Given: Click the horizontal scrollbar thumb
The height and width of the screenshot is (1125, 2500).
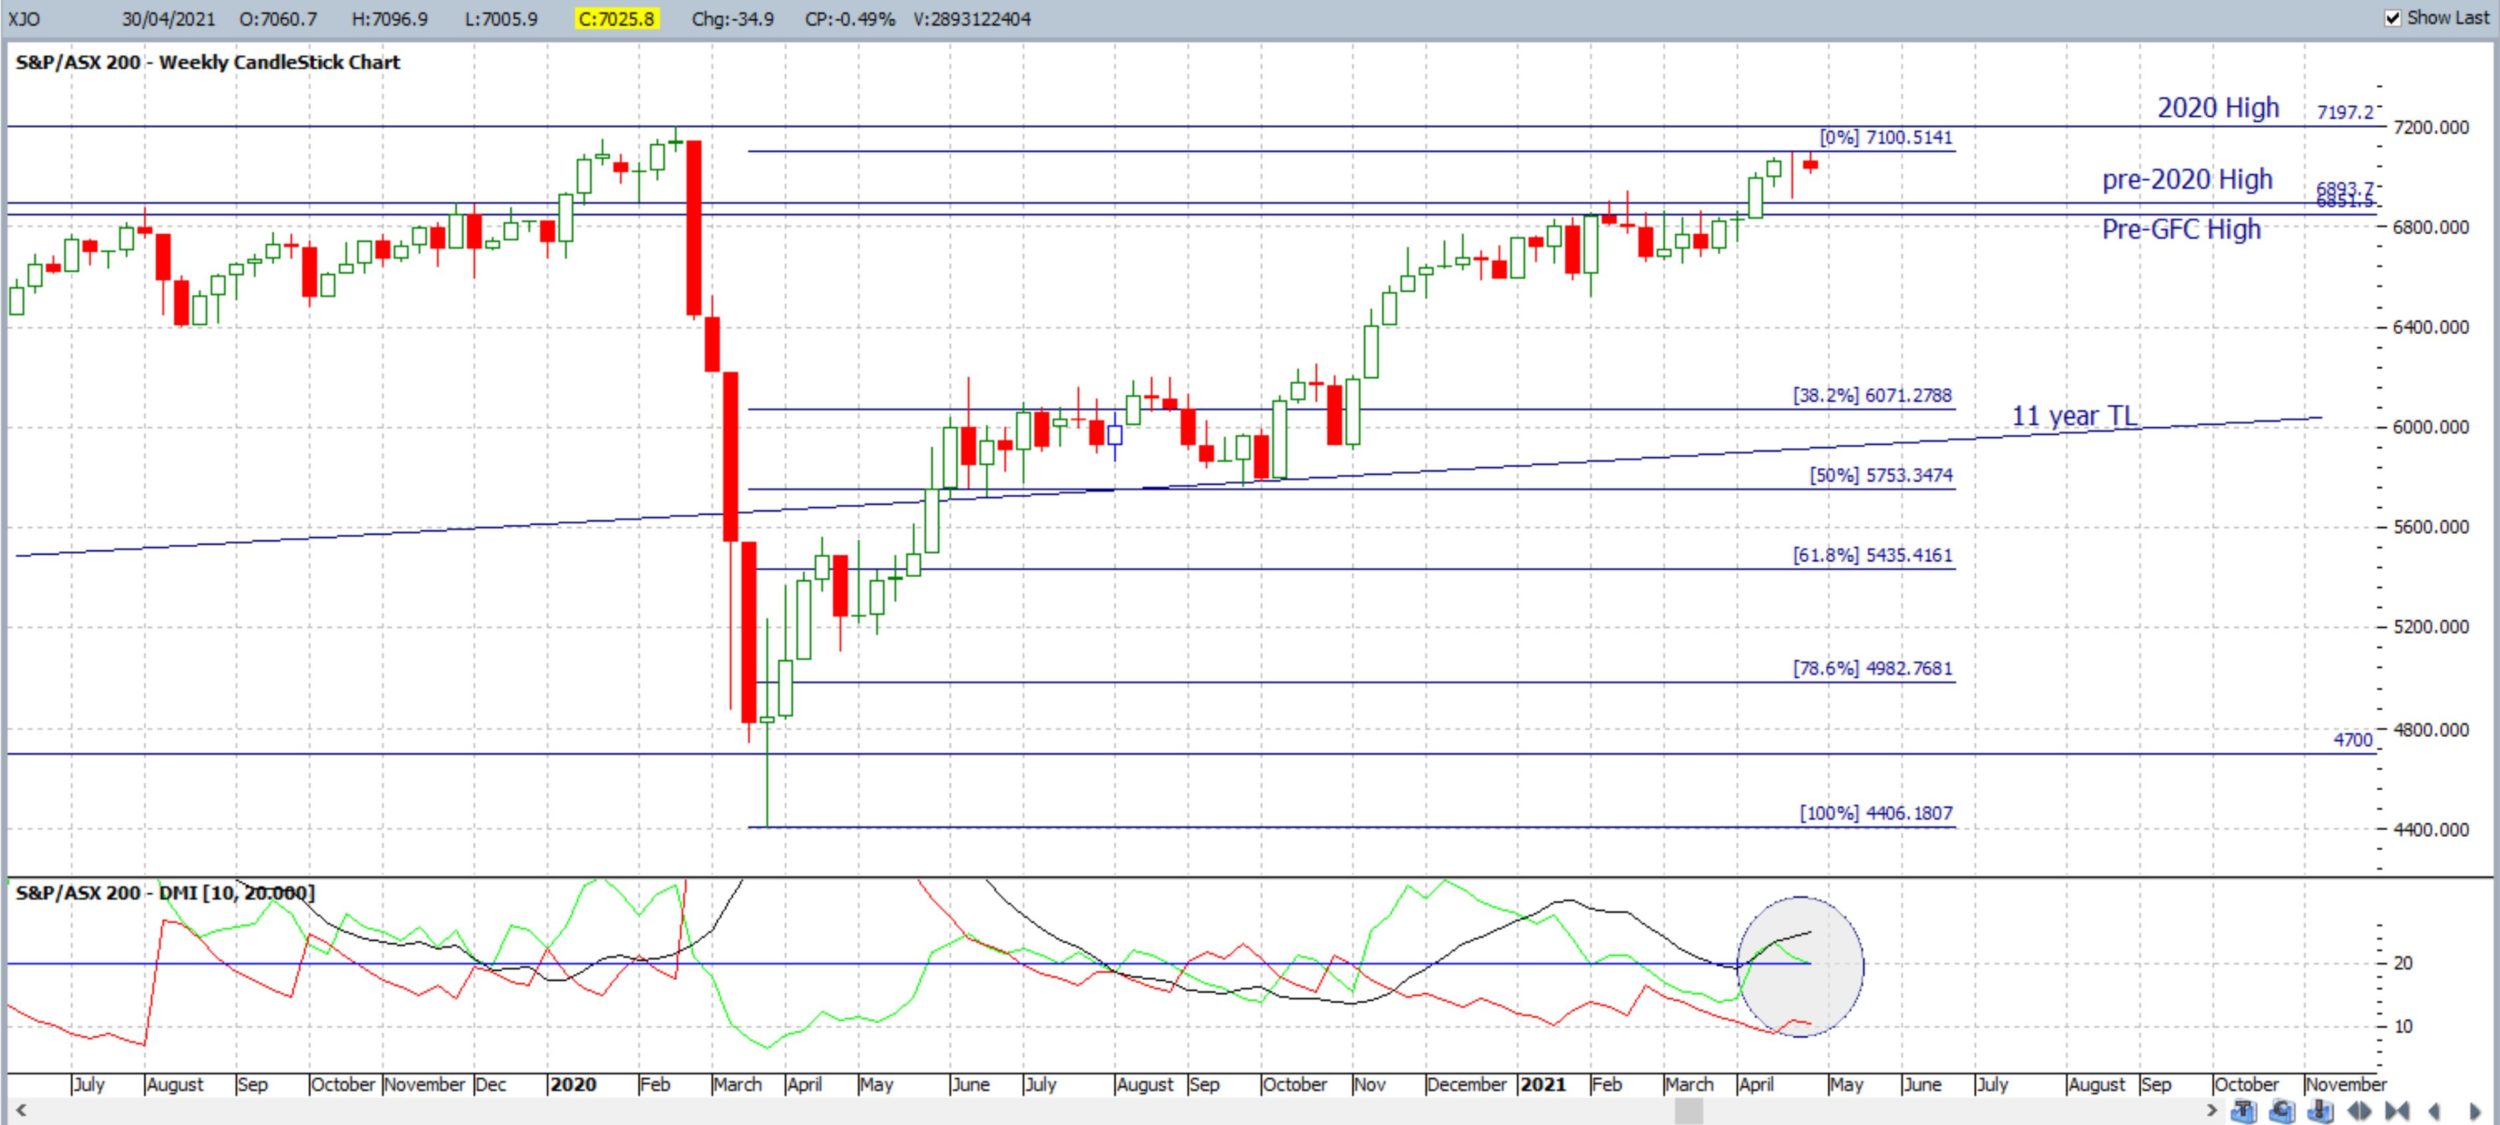Looking at the screenshot, I should click(1688, 1110).
